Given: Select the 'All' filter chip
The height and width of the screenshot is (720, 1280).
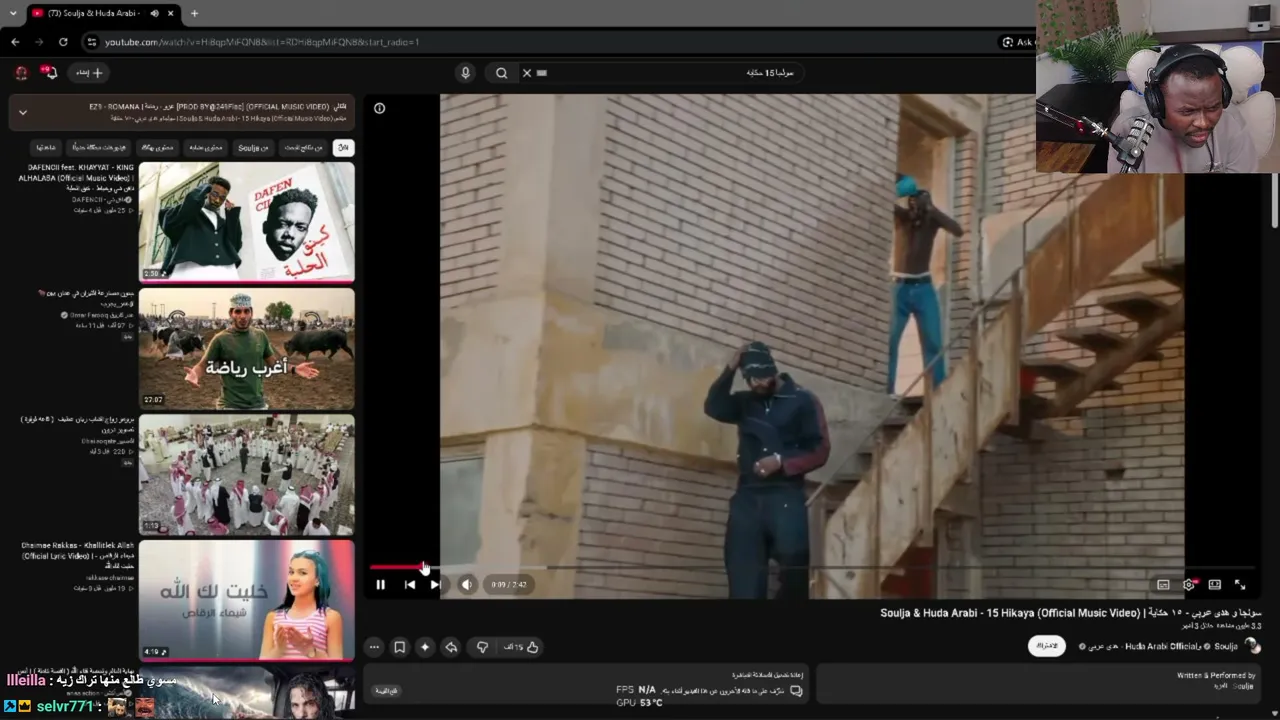Looking at the screenshot, I should [x=343, y=147].
